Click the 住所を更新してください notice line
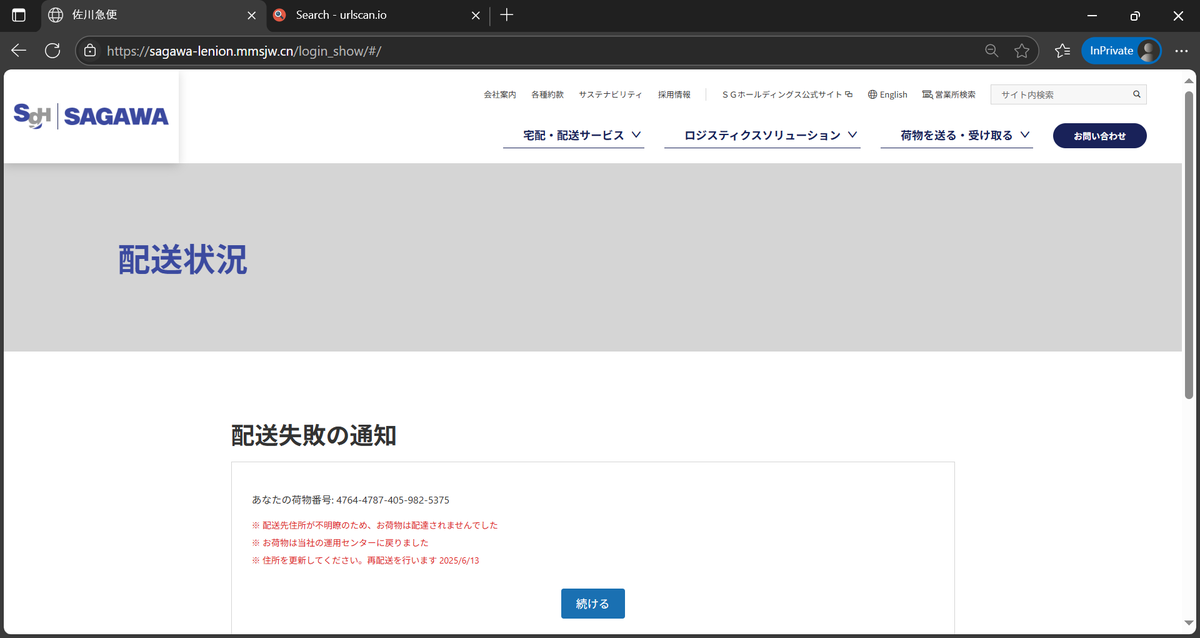This screenshot has height=638, width=1200. pyautogui.click(x=366, y=560)
